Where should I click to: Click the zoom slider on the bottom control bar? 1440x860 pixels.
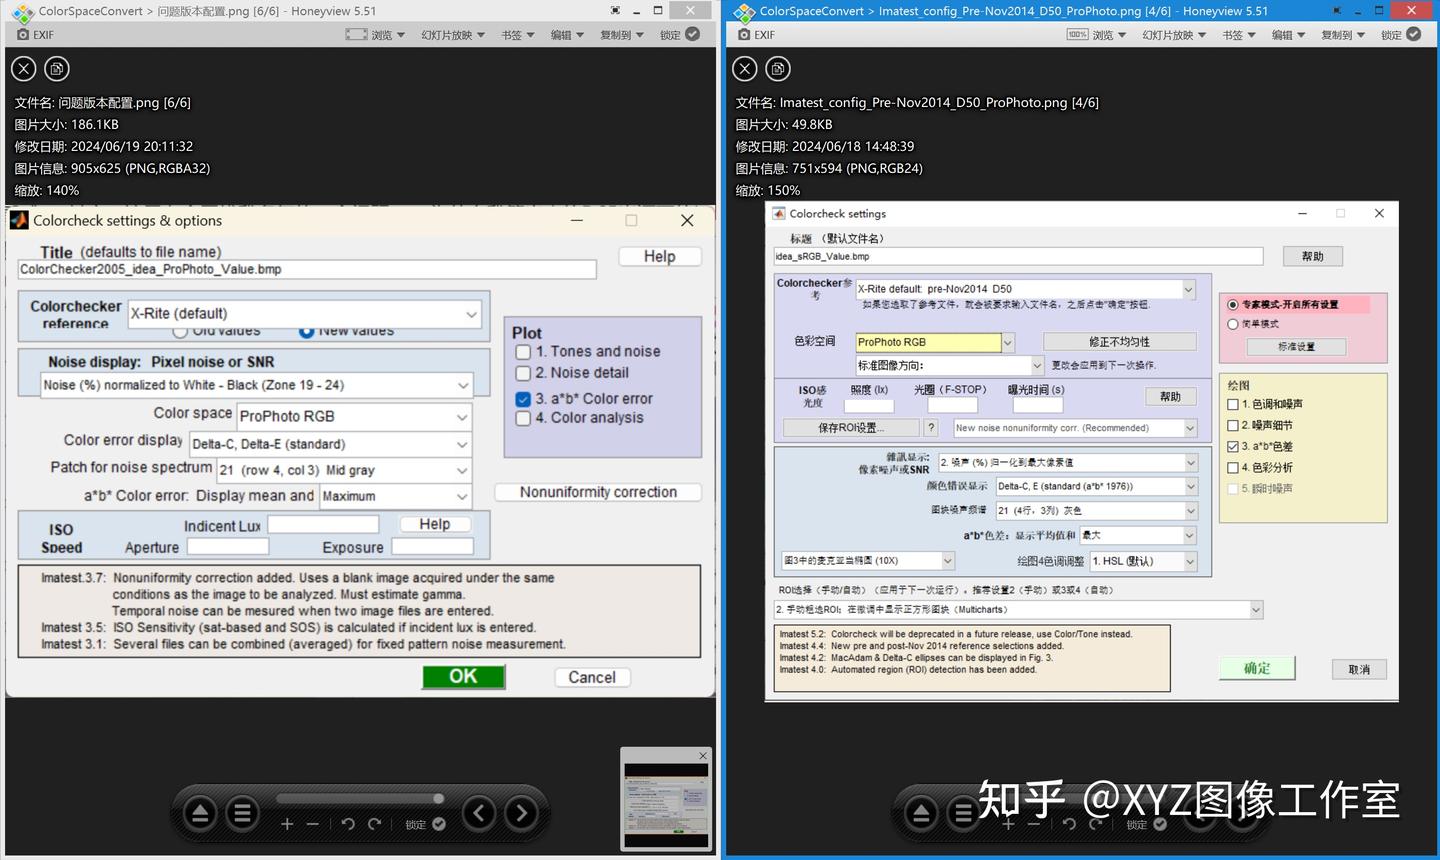pyautogui.click(x=438, y=798)
